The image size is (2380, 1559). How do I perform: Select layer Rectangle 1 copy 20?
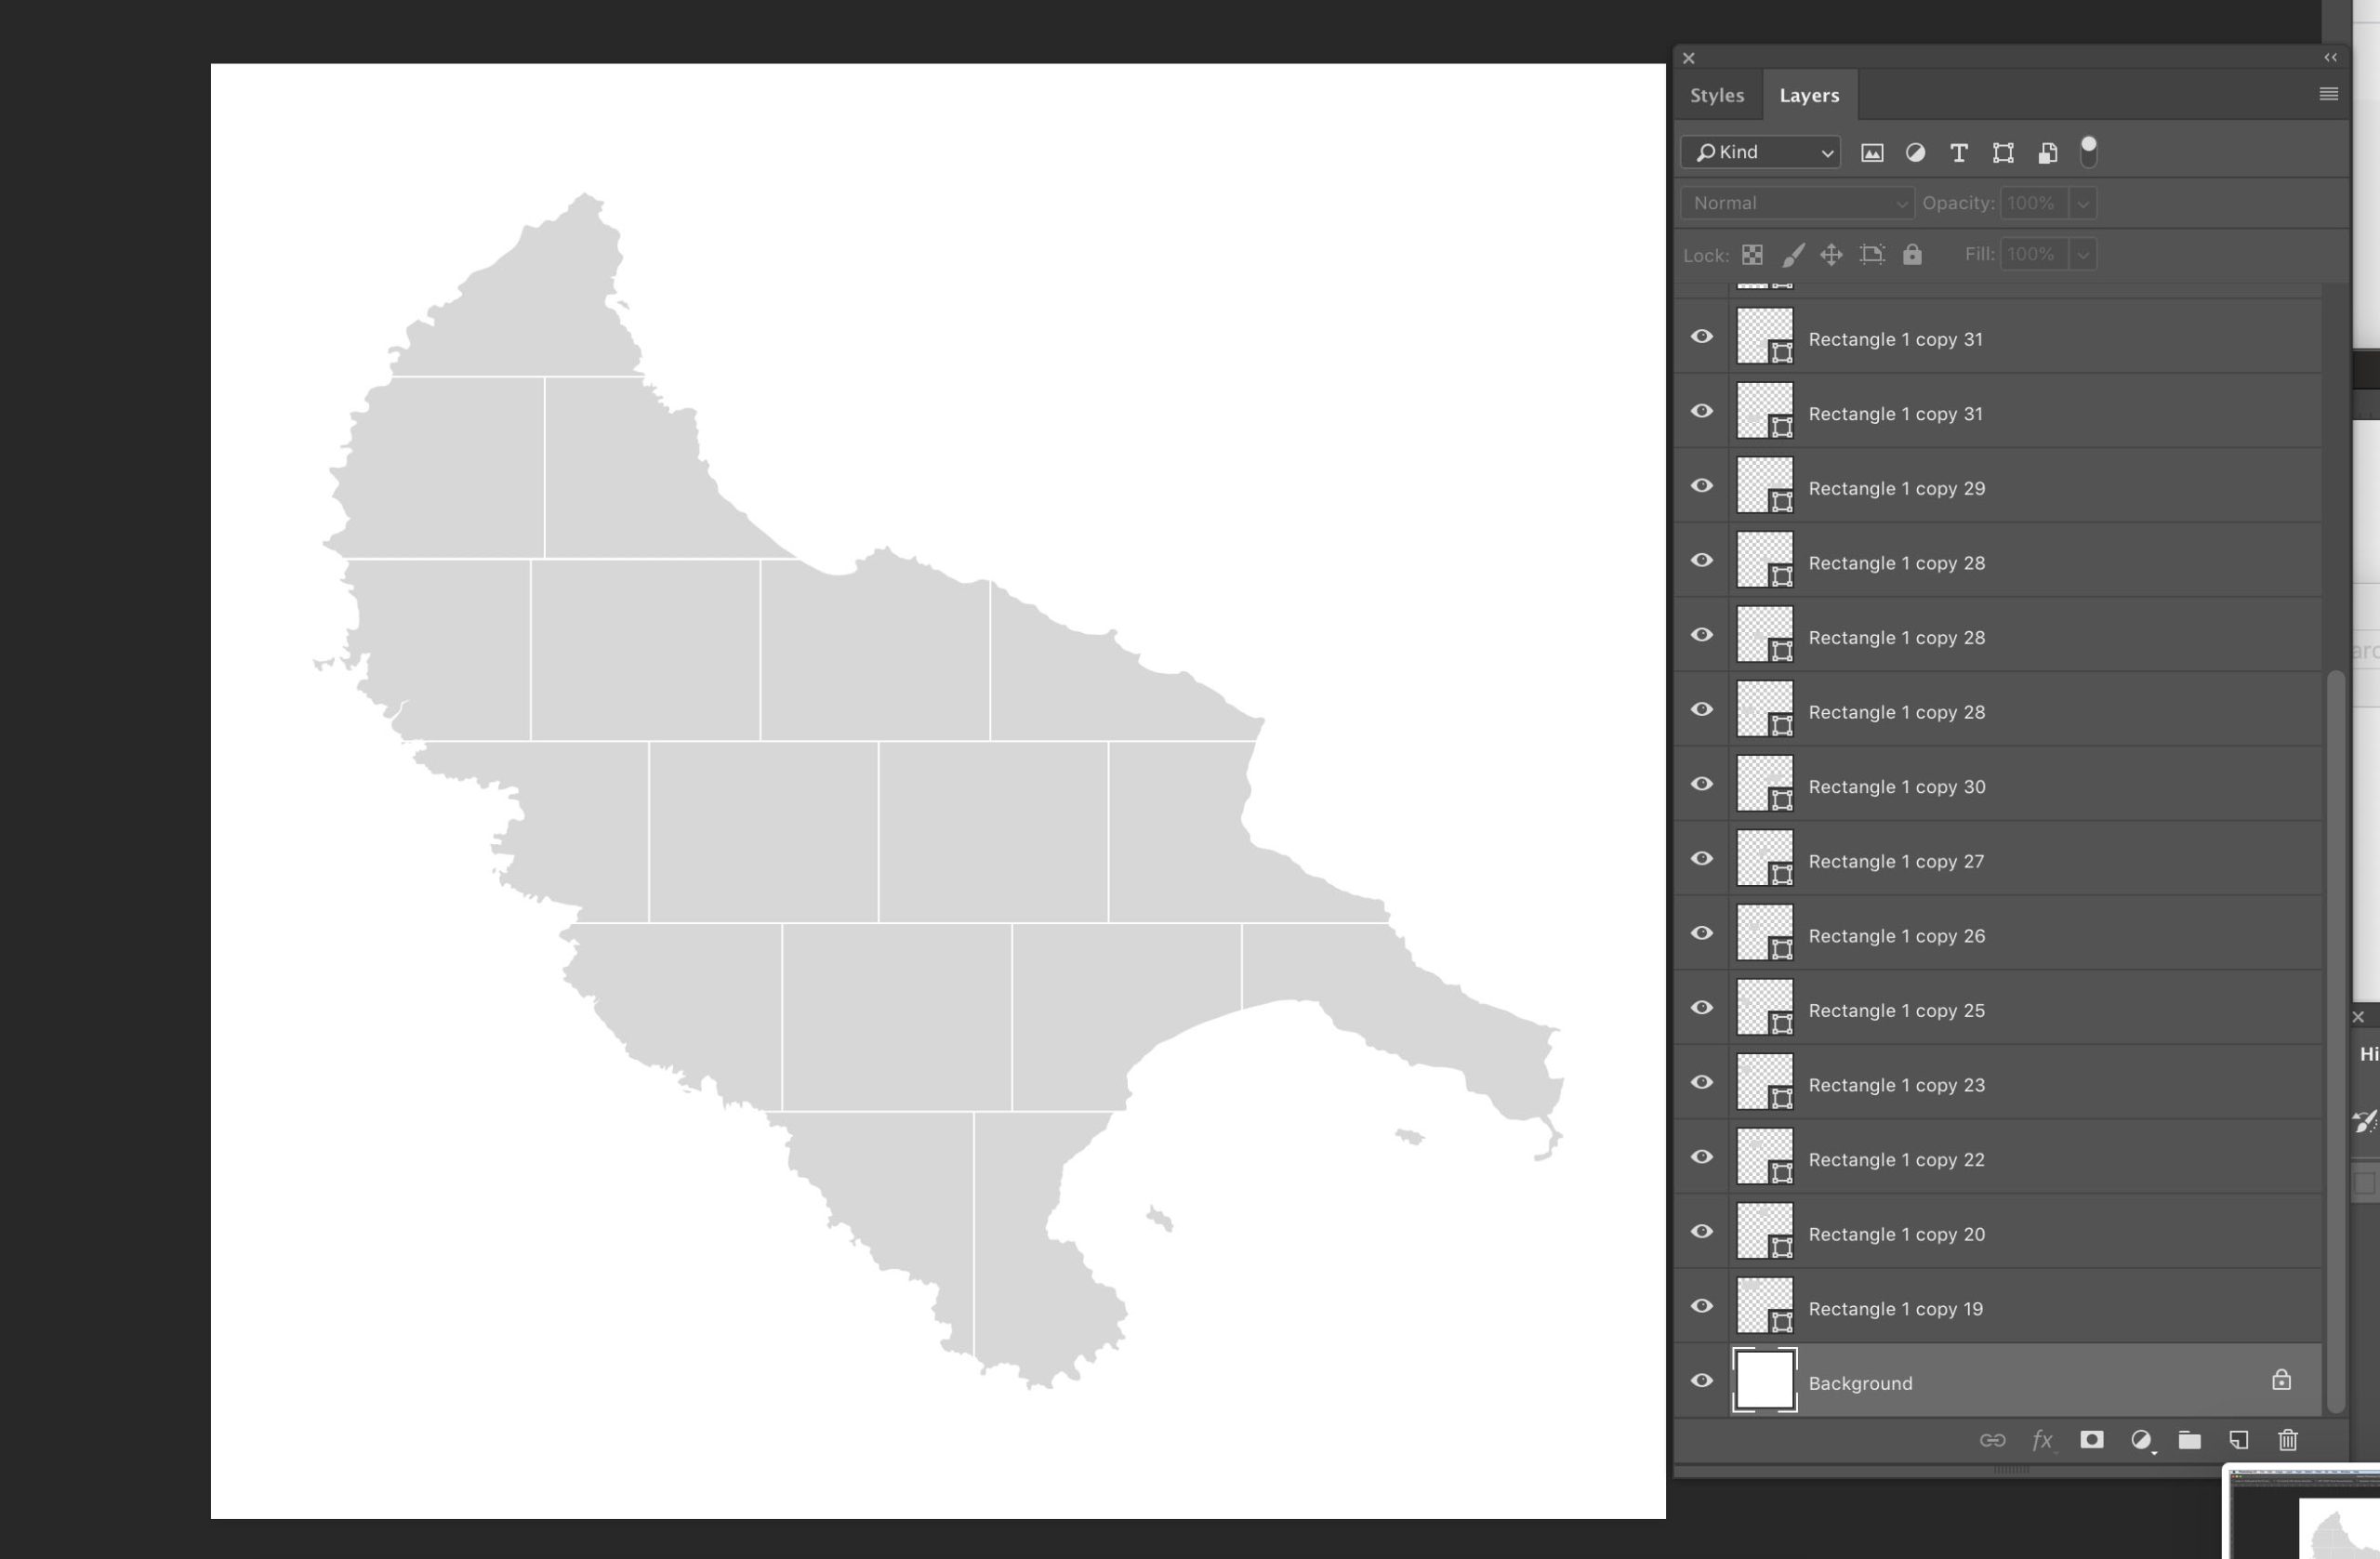coord(1897,1234)
